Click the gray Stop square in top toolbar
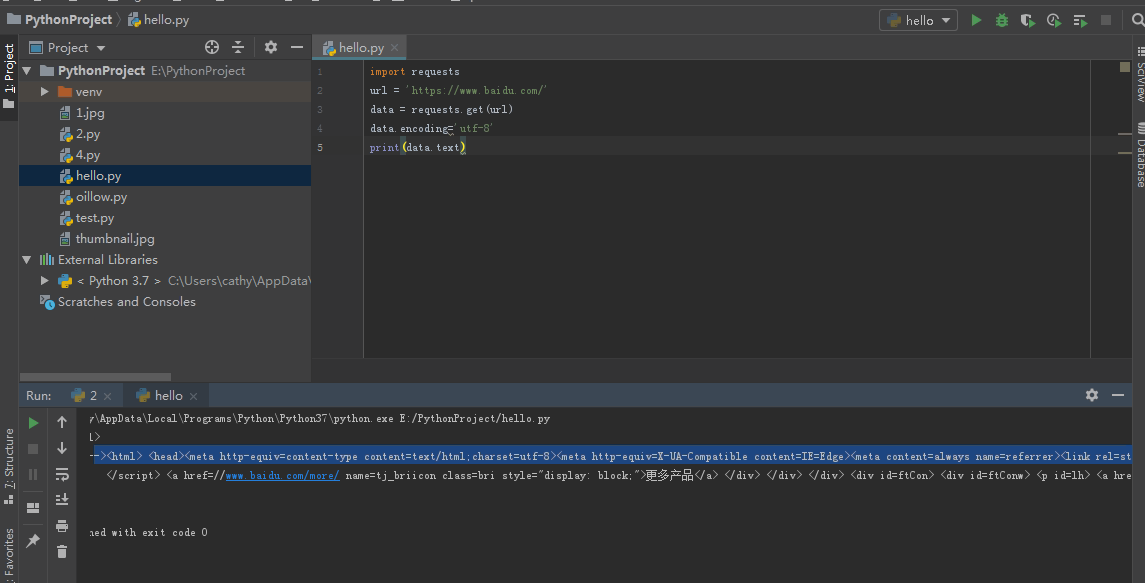 pos(1106,20)
